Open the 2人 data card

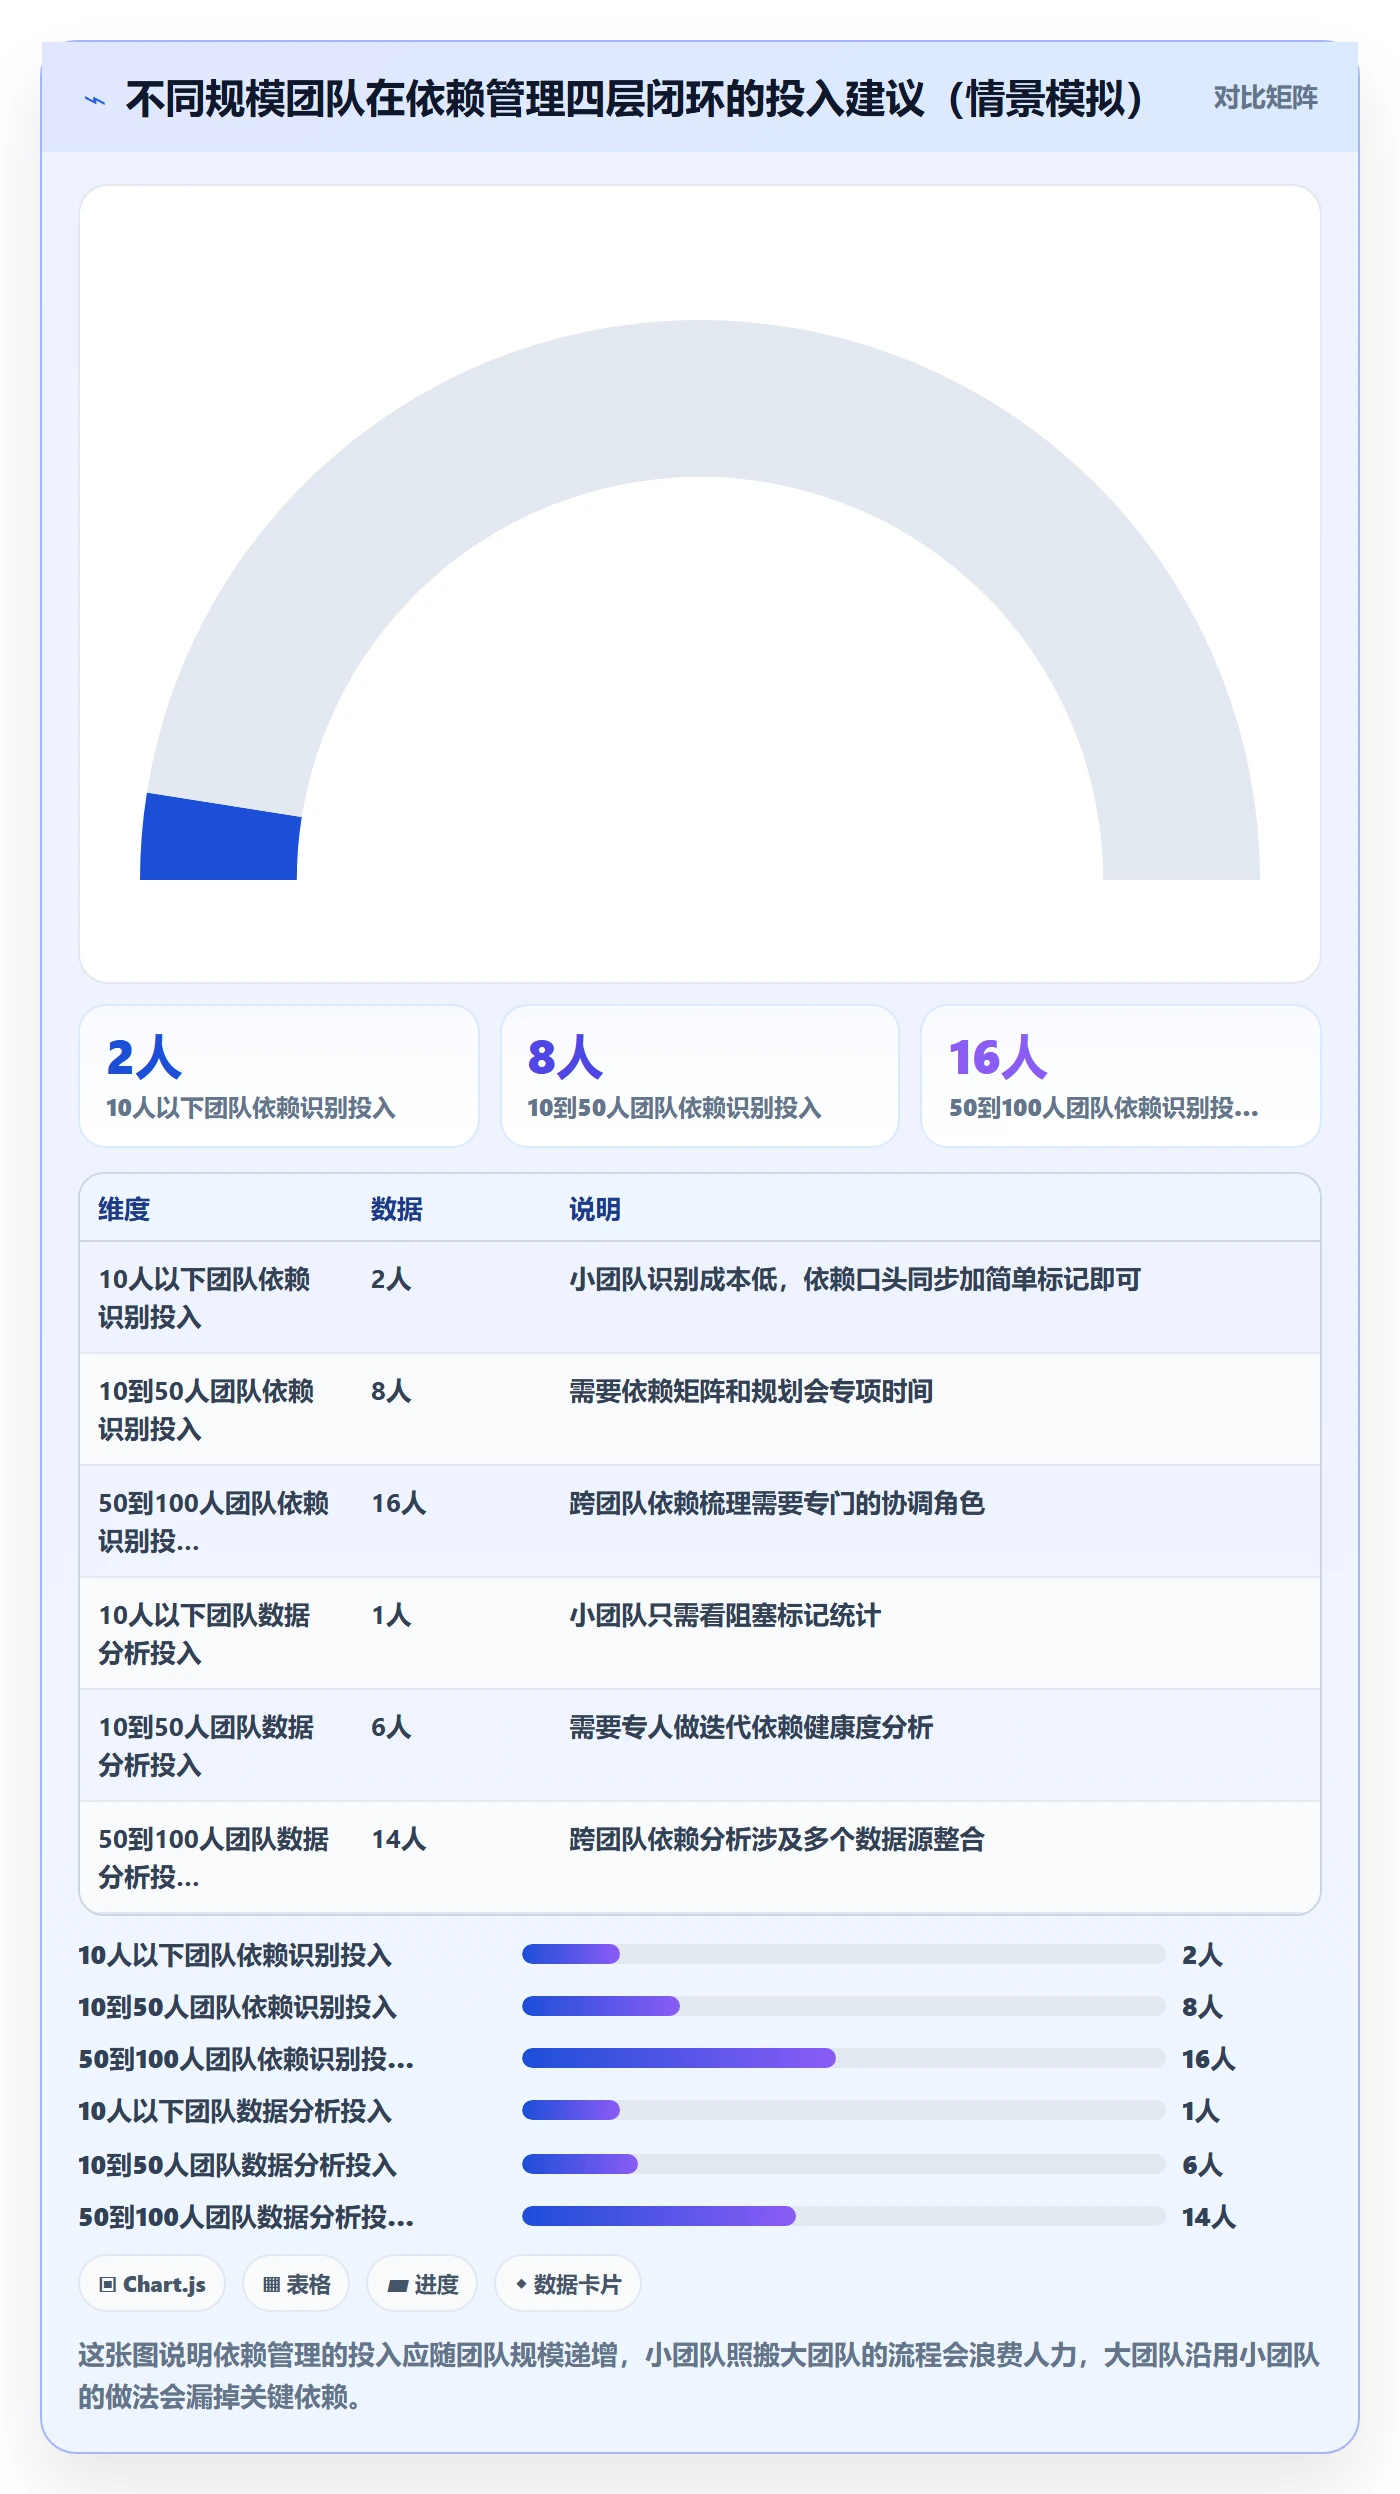click(x=279, y=1076)
